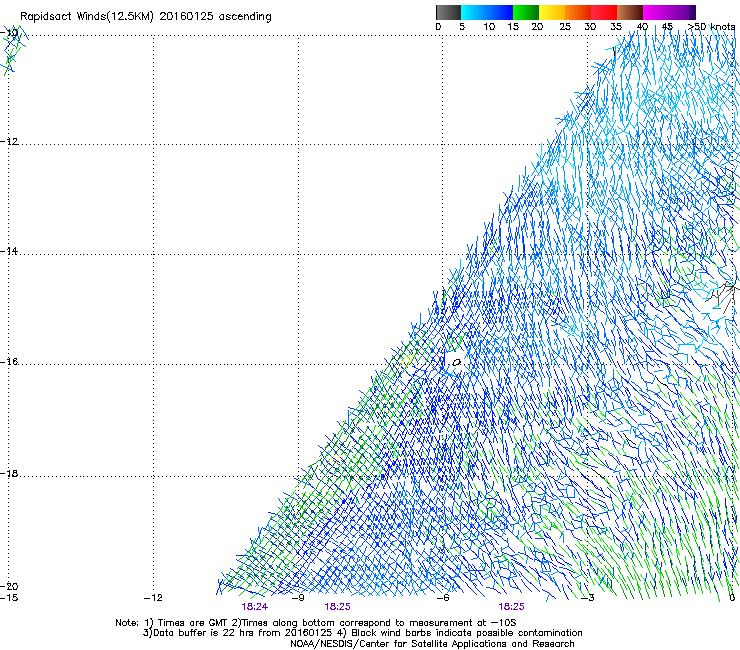This screenshot has width=740, height=650.
Task: Click the -16 latitude axis label
Action: [x=9, y=362]
